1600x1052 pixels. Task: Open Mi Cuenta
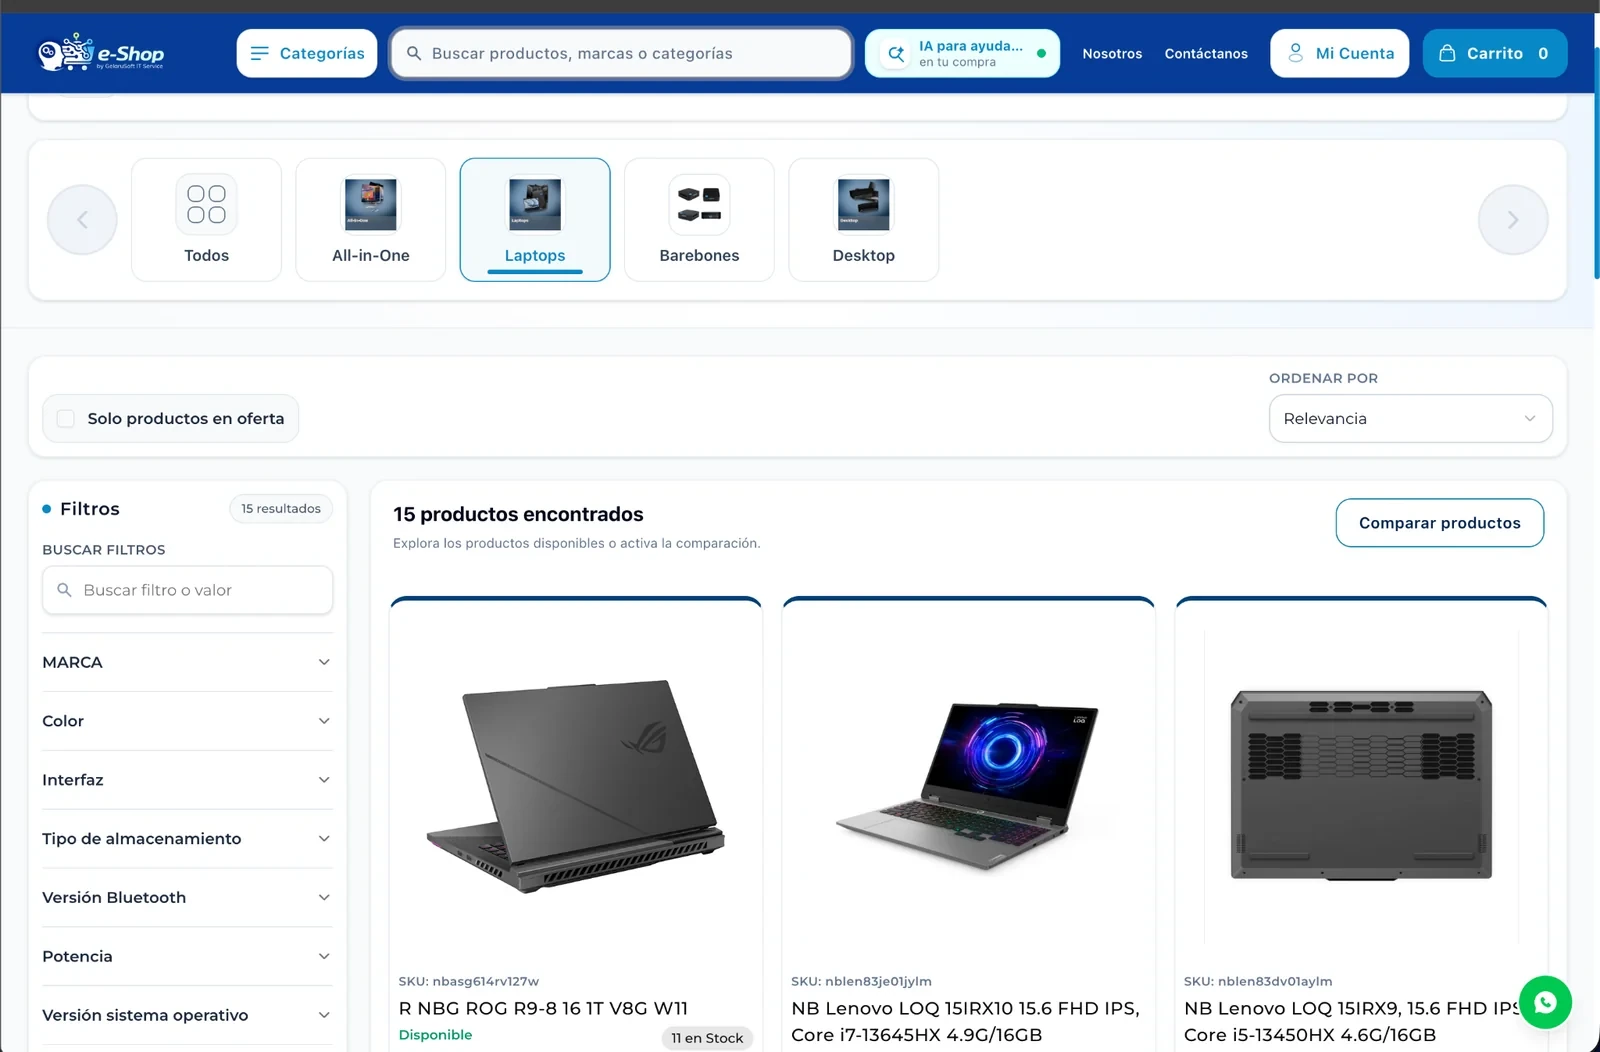click(x=1340, y=53)
